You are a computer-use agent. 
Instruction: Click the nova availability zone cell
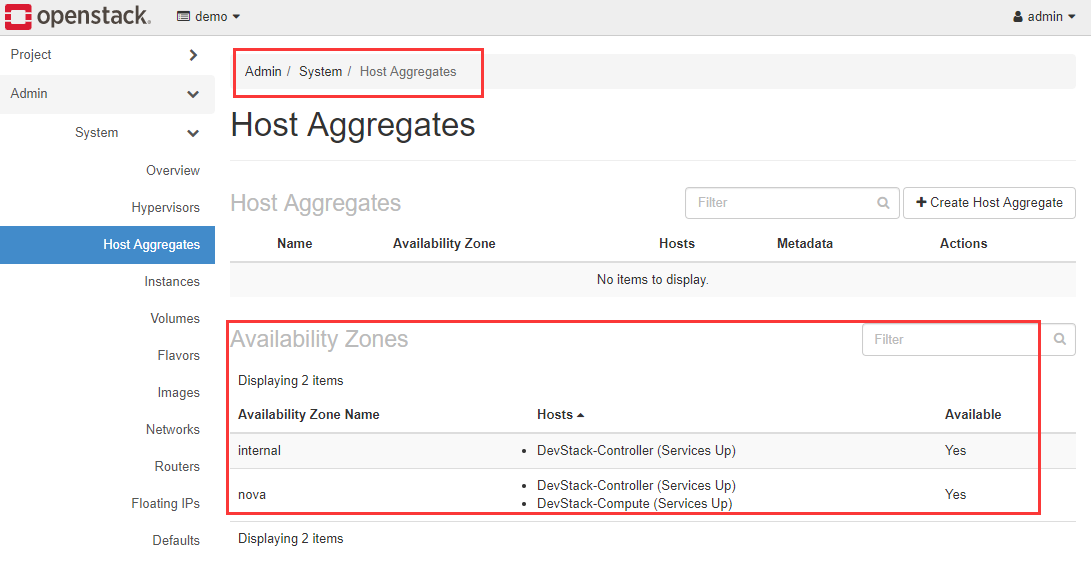pyautogui.click(x=252, y=495)
